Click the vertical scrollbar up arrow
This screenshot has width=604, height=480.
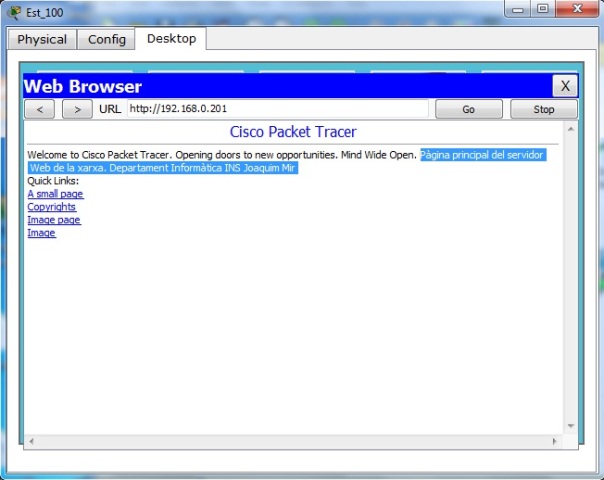[571, 129]
